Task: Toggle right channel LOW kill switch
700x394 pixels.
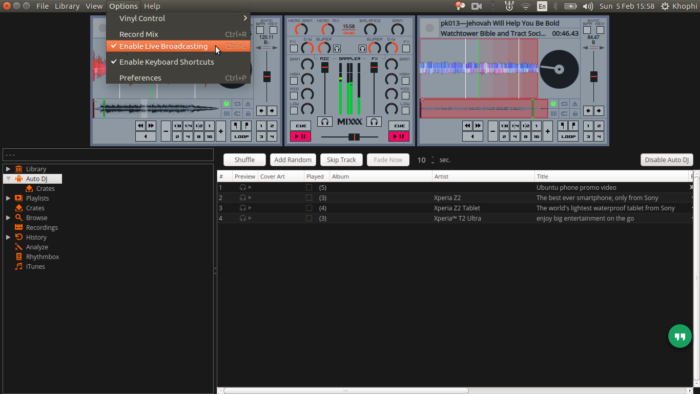Action: point(405,110)
